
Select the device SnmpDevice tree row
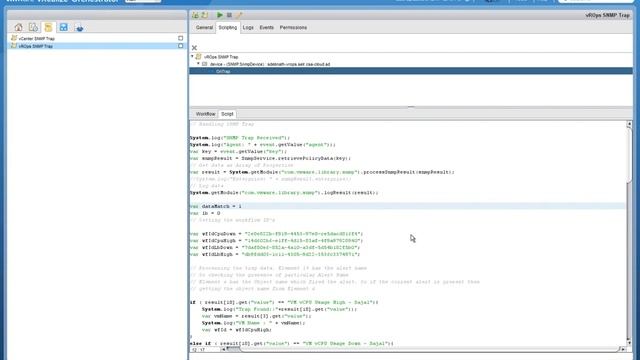click(x=270, y=64)
